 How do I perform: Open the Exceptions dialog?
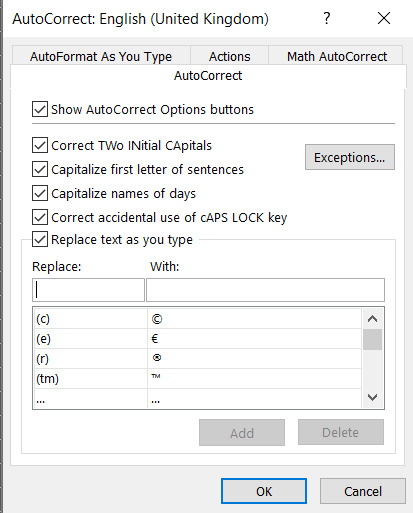point(350,157)
